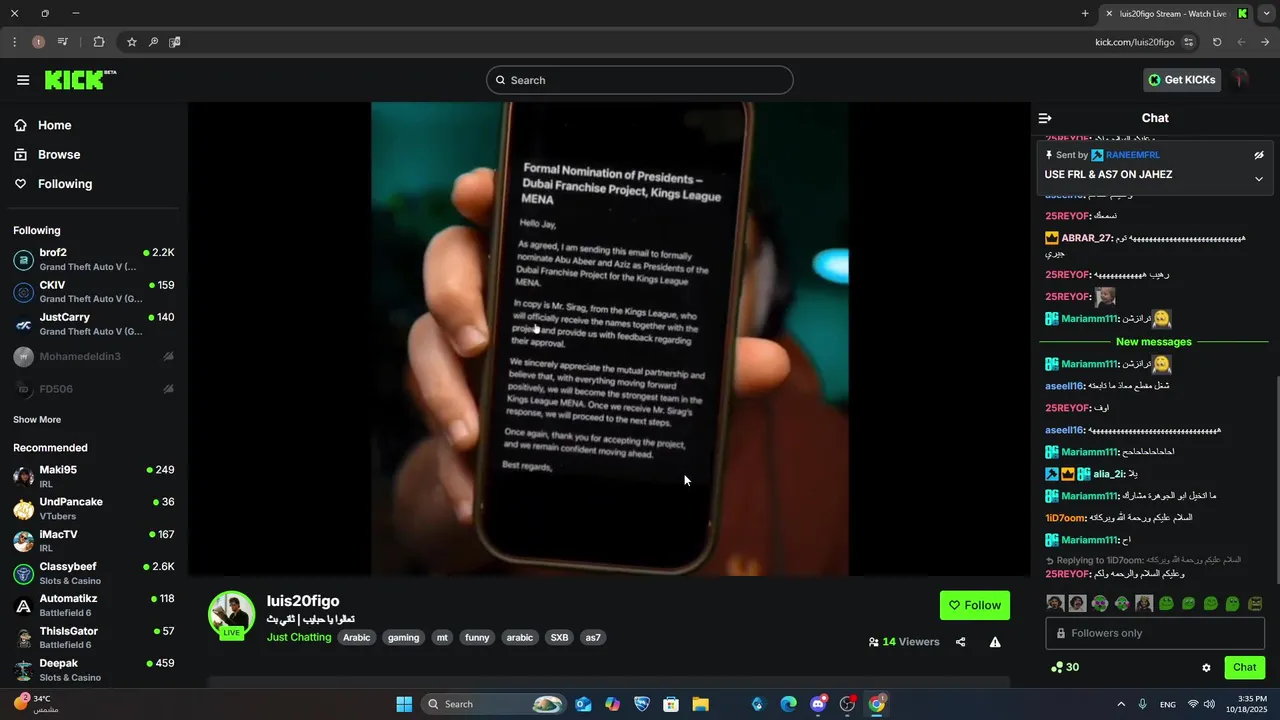Open recommended channel Automatikz
The width and height of the screenshot is (1280, 720).
click(x=93, y=605)
